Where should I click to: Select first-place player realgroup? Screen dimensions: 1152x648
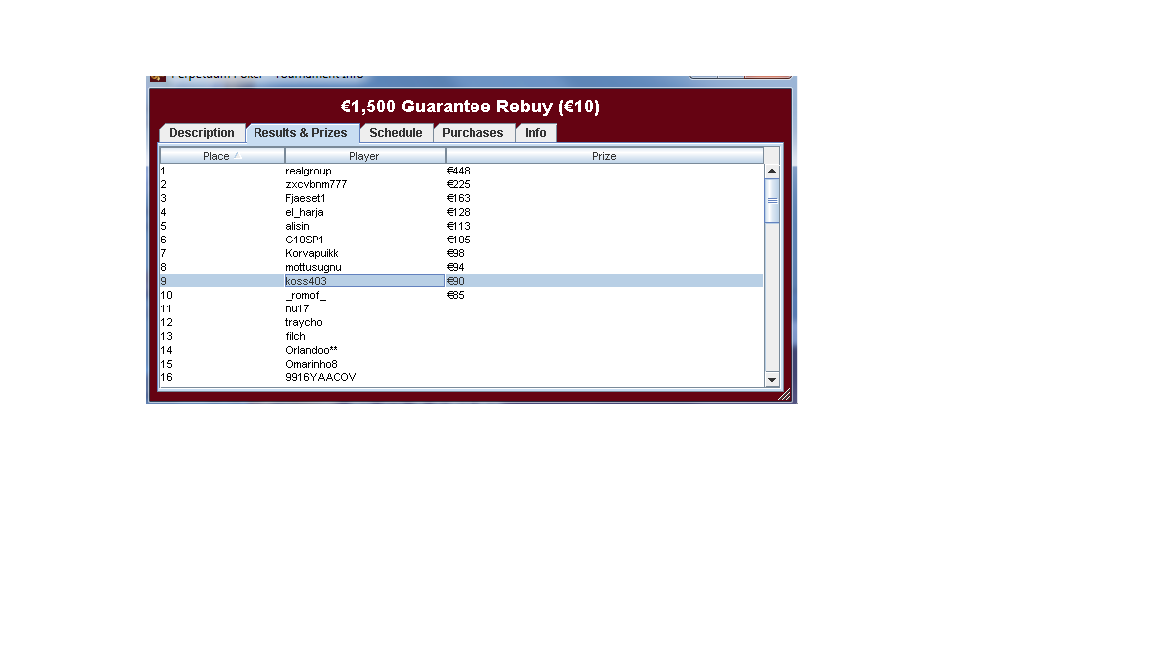(x=308, y=171)
